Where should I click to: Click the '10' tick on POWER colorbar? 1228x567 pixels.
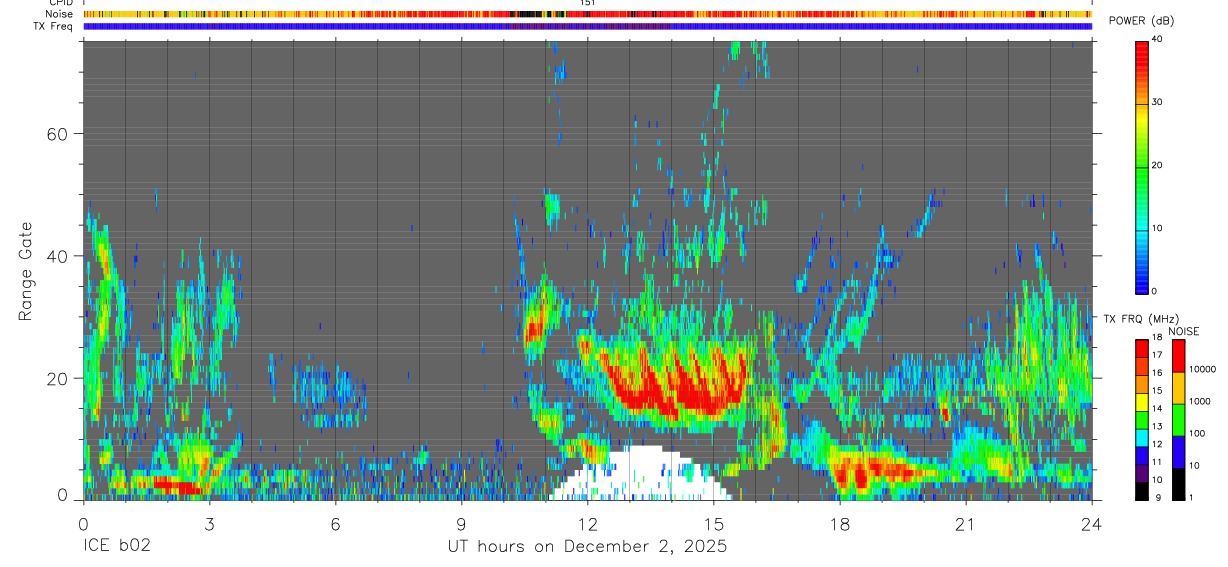coord(1158,228)
